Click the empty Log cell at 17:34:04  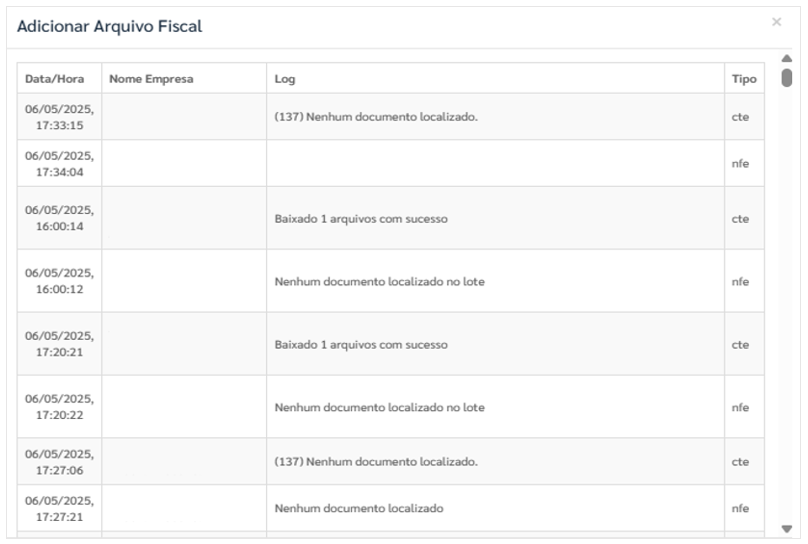click(495, 163)
